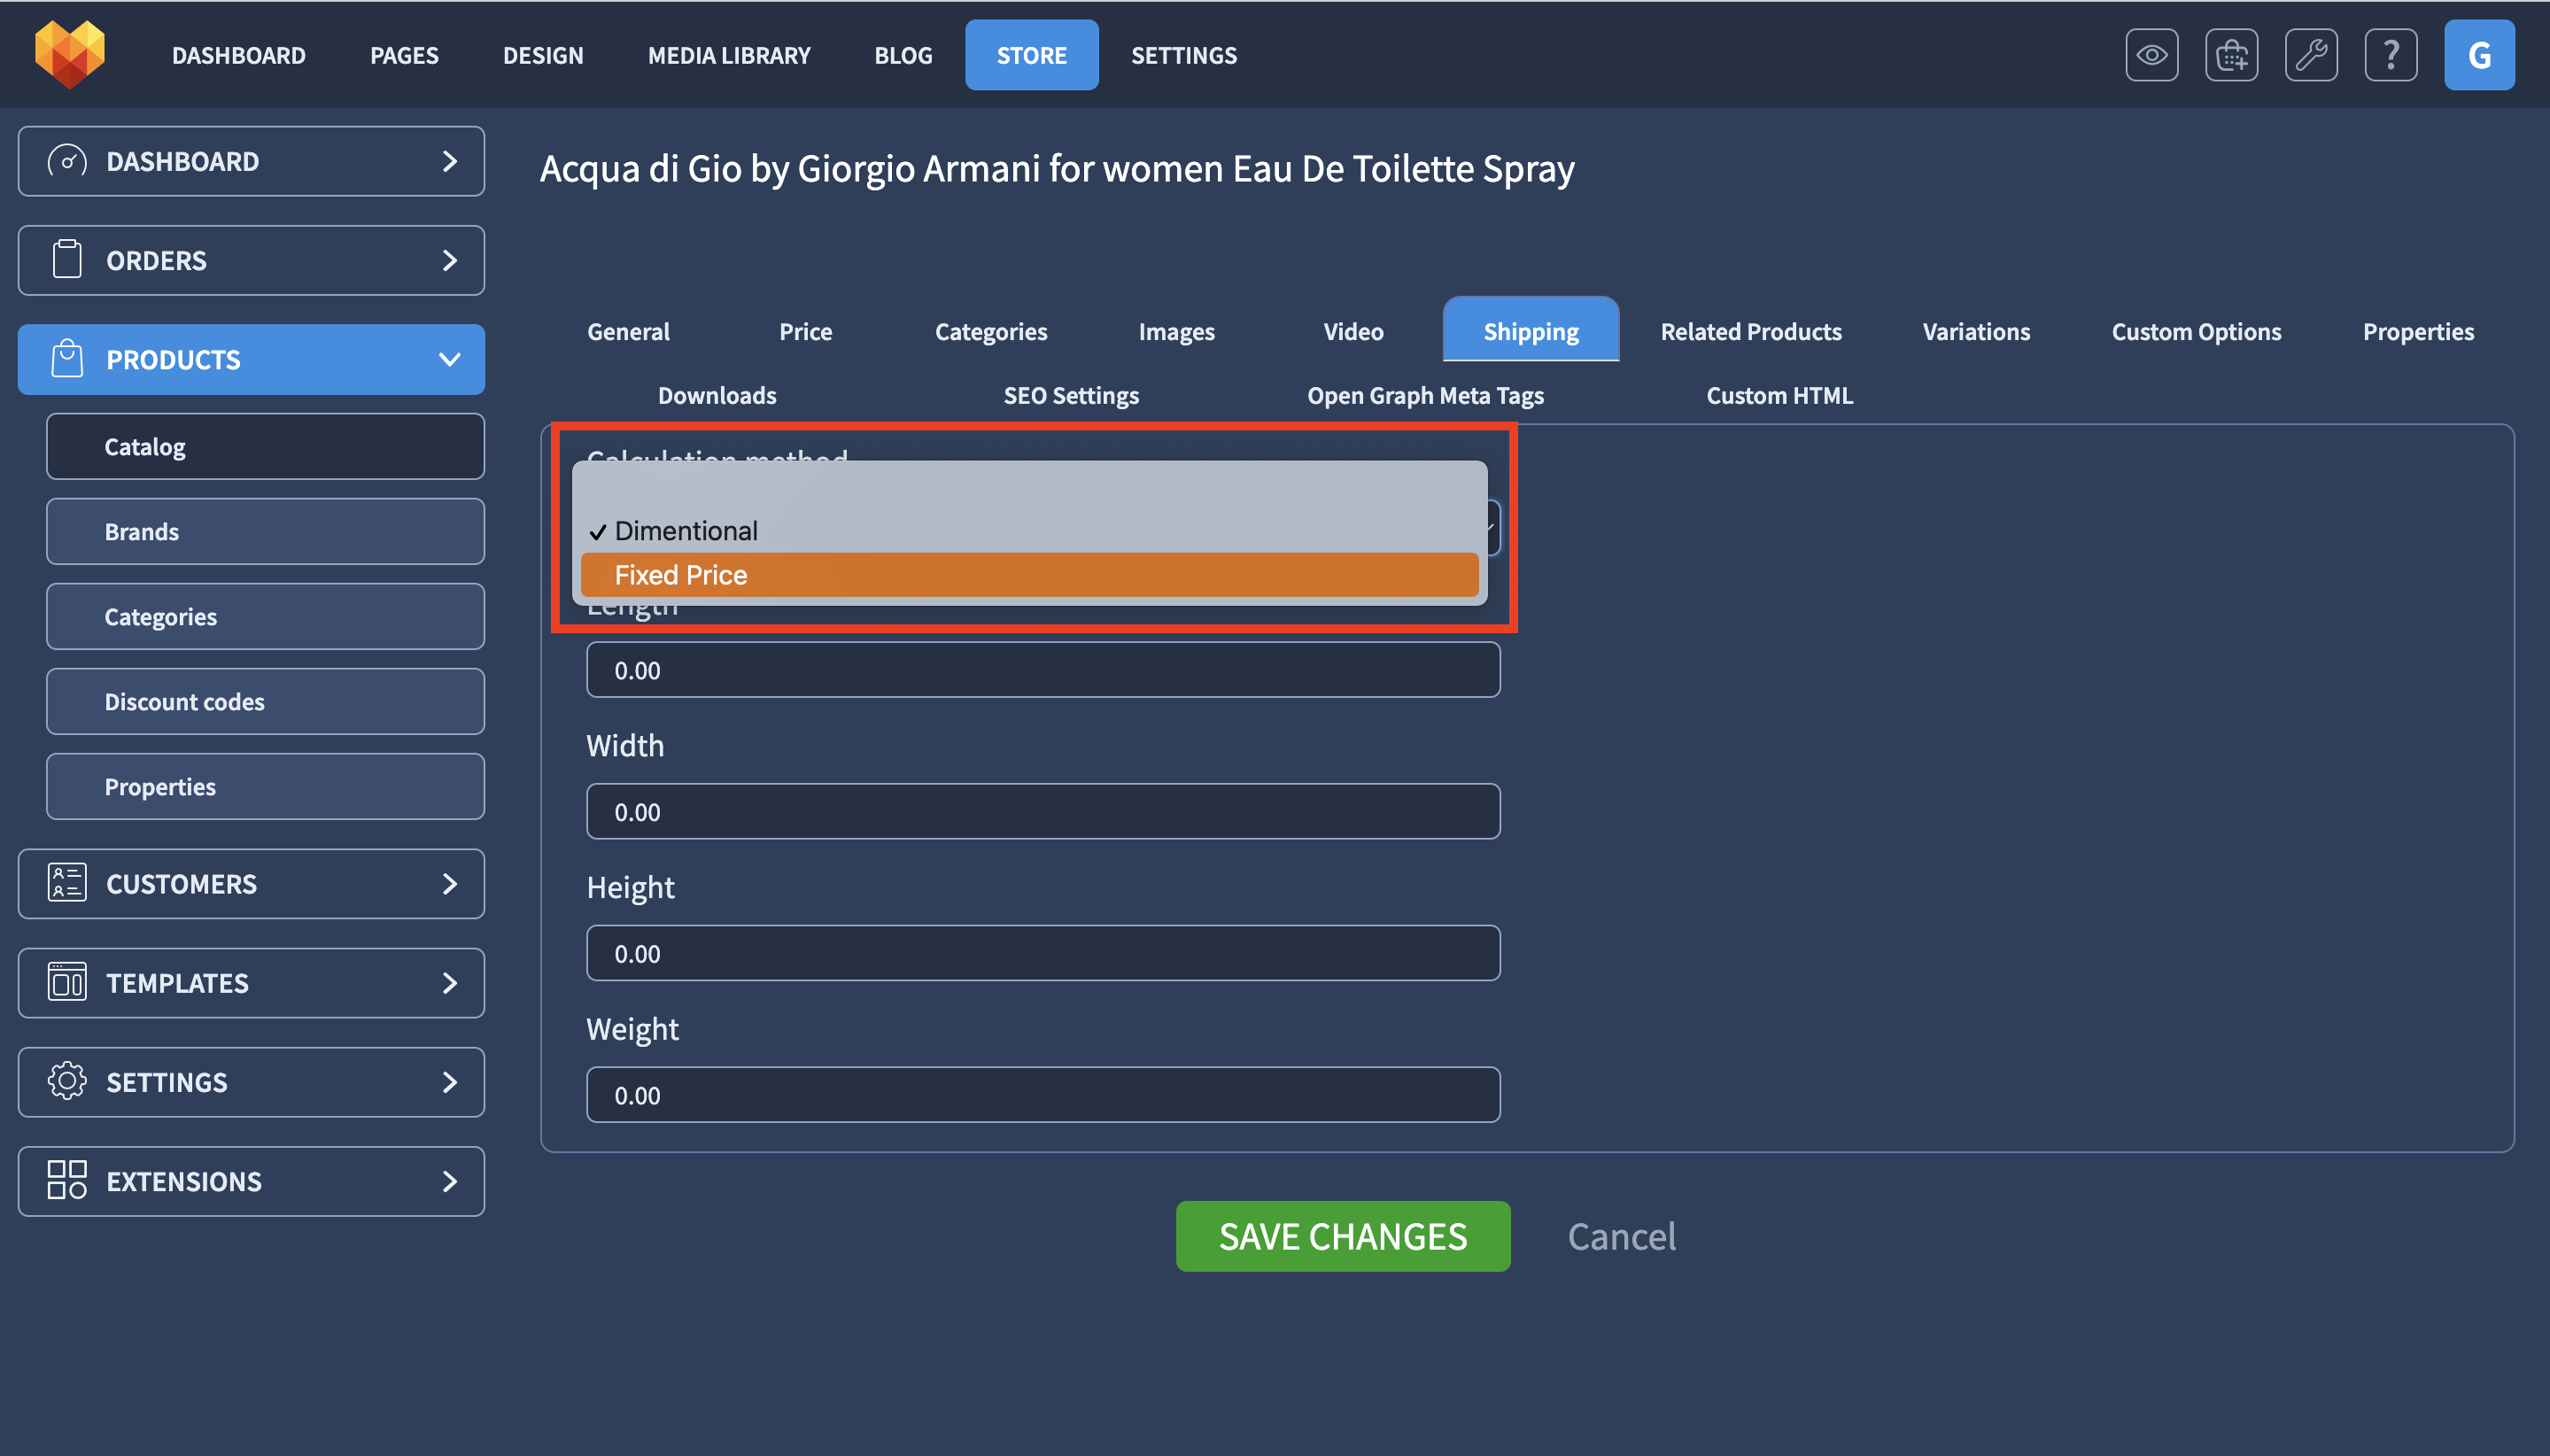Switch to the product Categories tab
2550x1456 pixels.
pos(991,331)
